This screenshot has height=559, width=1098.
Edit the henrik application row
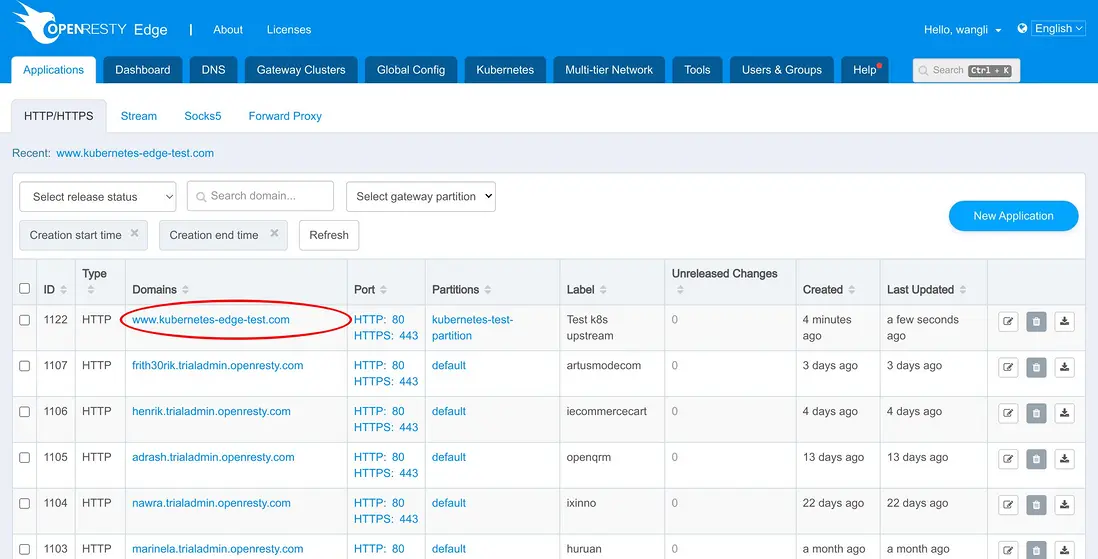click(1008, 413)
